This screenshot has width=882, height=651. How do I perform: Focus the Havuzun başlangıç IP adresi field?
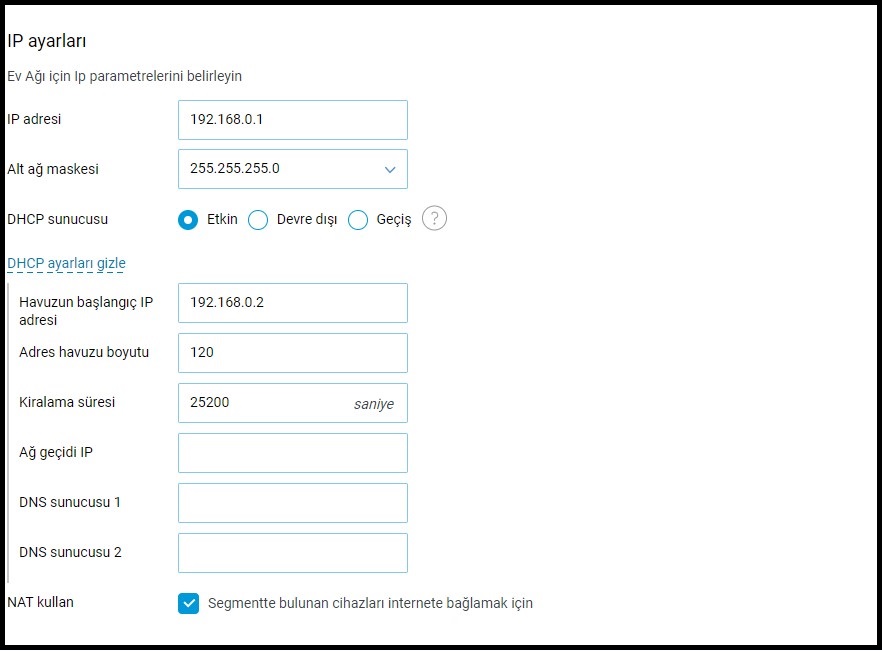[292, 303]
